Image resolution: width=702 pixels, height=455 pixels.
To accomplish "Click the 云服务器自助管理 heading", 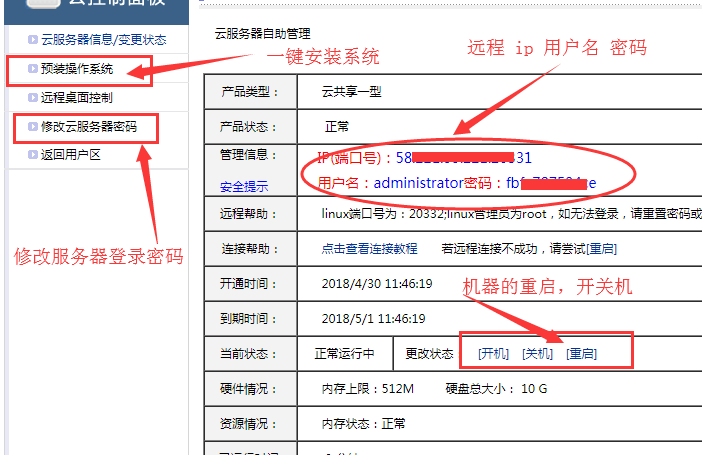I will [262, 34].
